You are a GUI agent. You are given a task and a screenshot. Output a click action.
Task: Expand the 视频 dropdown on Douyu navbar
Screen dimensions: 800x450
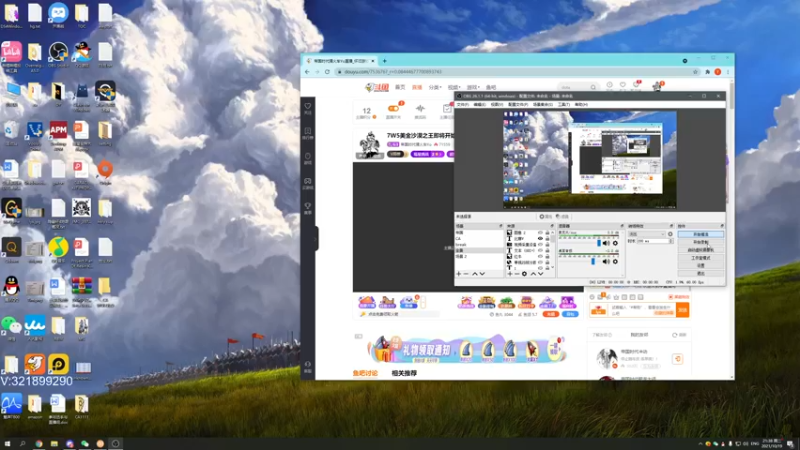coord(454,87)
